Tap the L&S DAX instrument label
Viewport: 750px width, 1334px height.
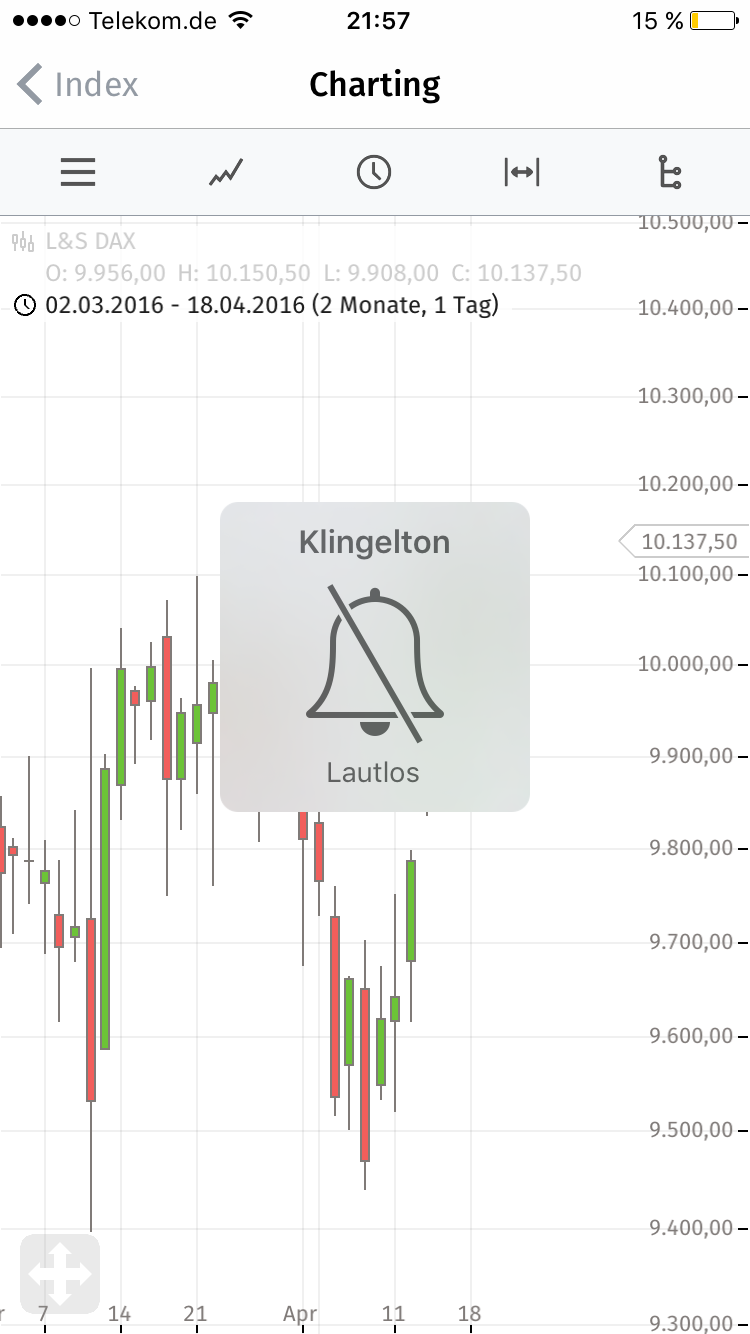(x=90, y=241)
